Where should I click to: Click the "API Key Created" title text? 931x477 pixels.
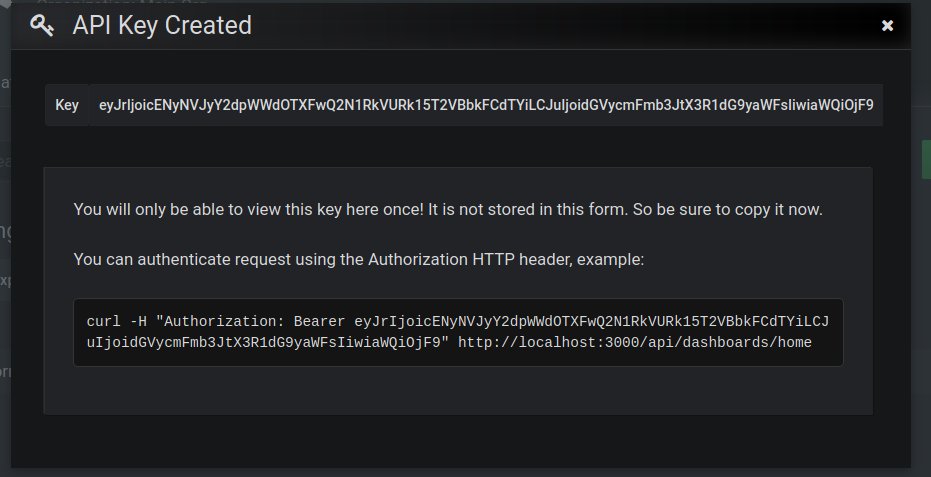point(162,25)
